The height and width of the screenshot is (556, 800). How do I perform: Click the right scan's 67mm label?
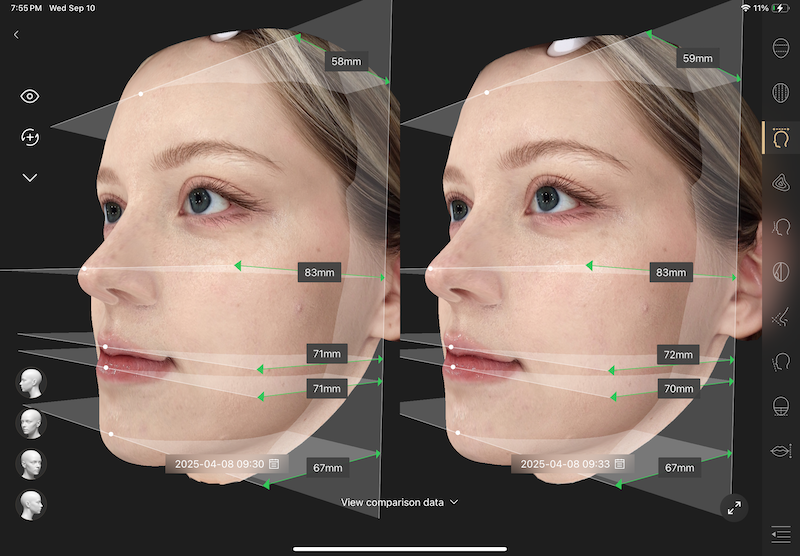(x=680, y=468)
